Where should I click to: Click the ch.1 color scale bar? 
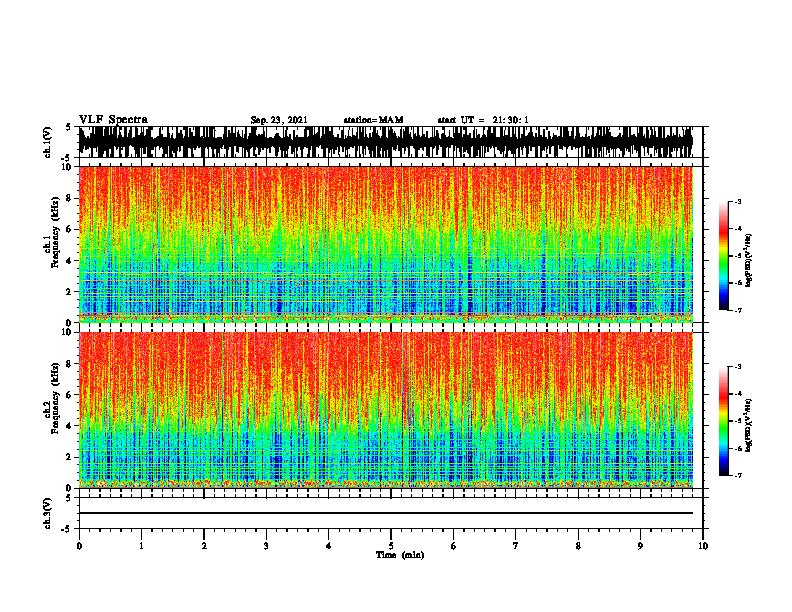tap(723, 256)
